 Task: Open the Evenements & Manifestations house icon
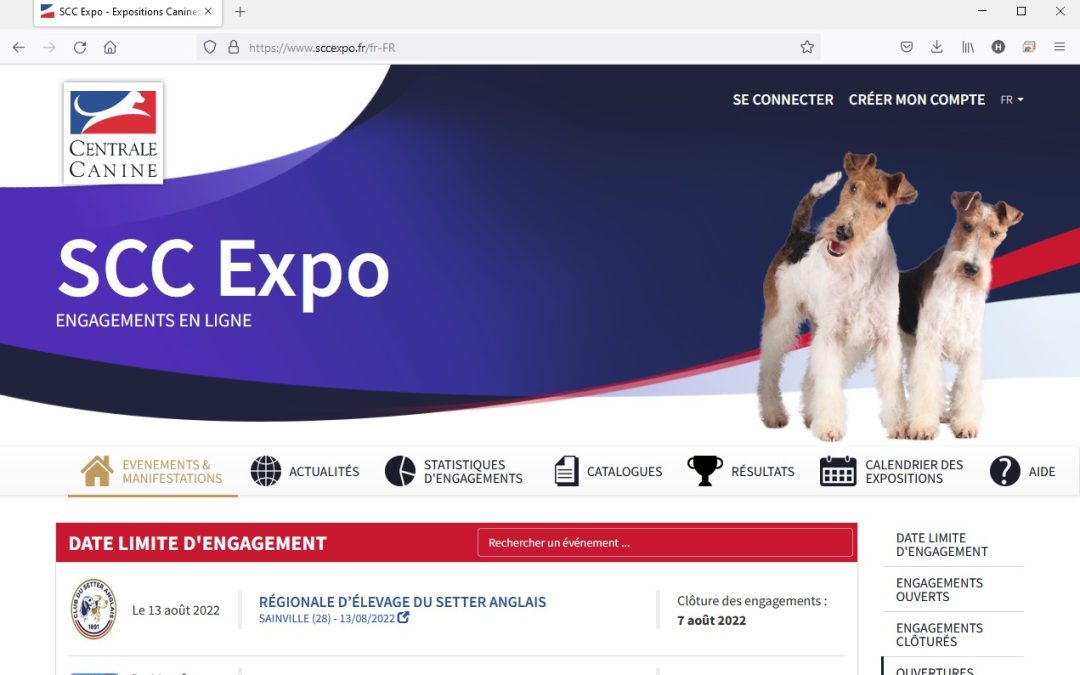click(x=97, y=471)
